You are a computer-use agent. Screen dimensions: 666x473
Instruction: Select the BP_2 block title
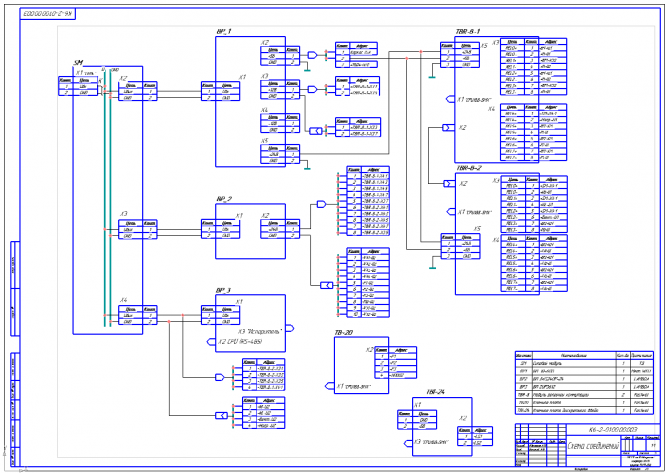(x=224, y=199)
